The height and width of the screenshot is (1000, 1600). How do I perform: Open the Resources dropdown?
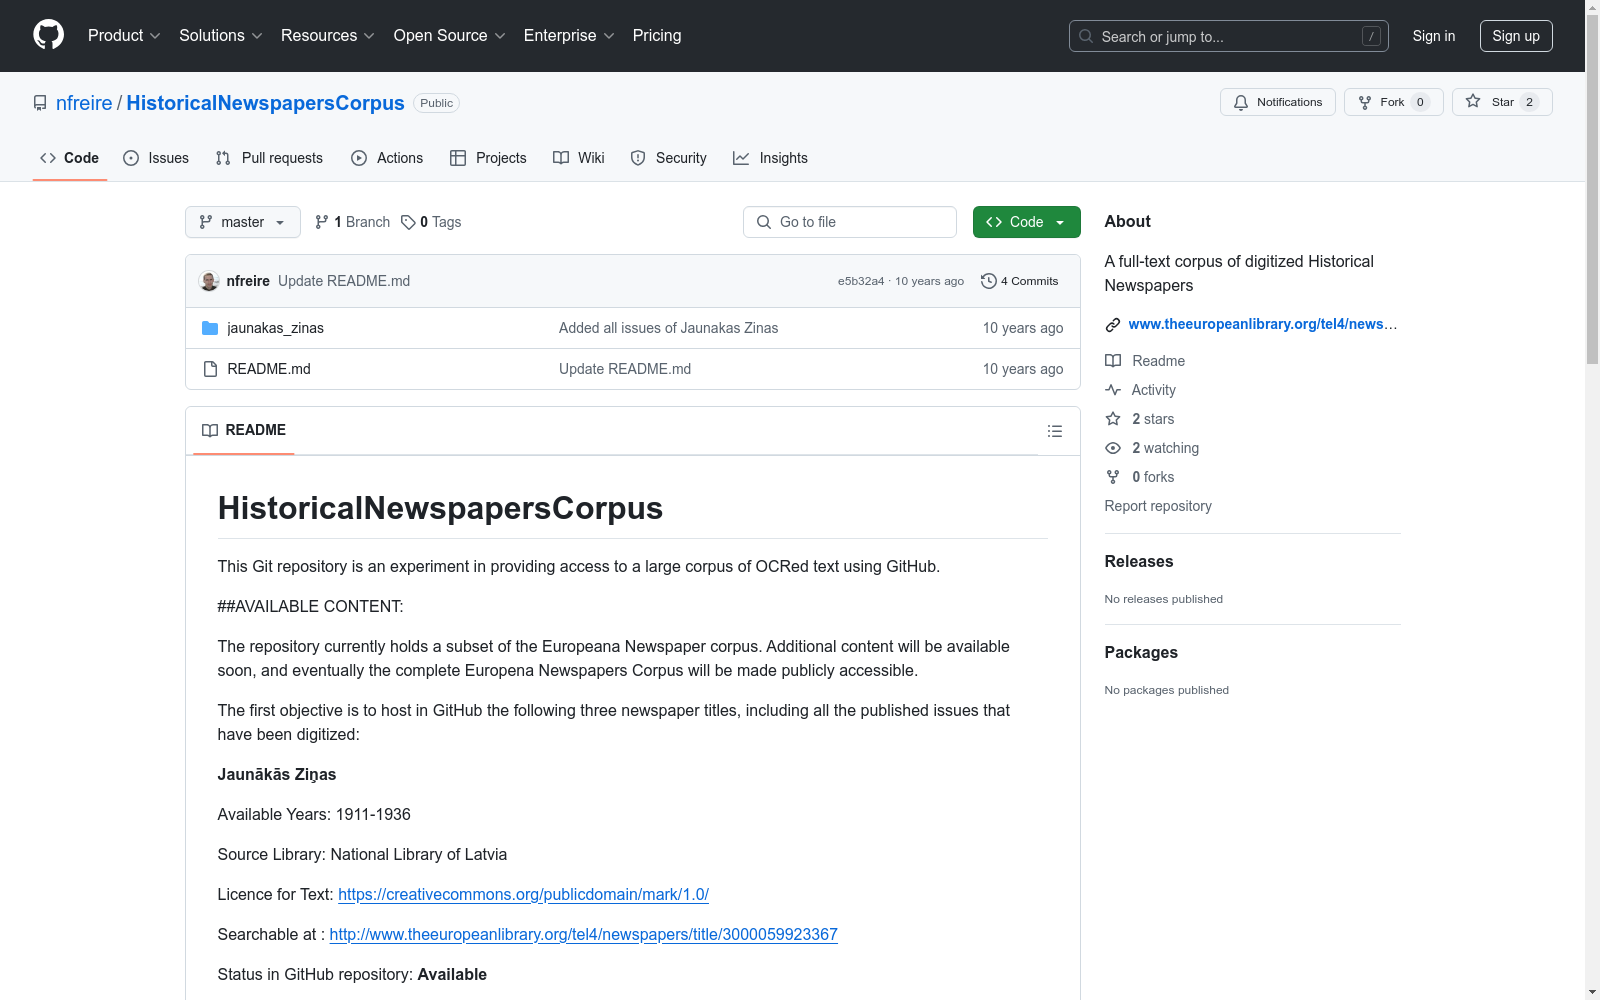(x=328, y=36)
